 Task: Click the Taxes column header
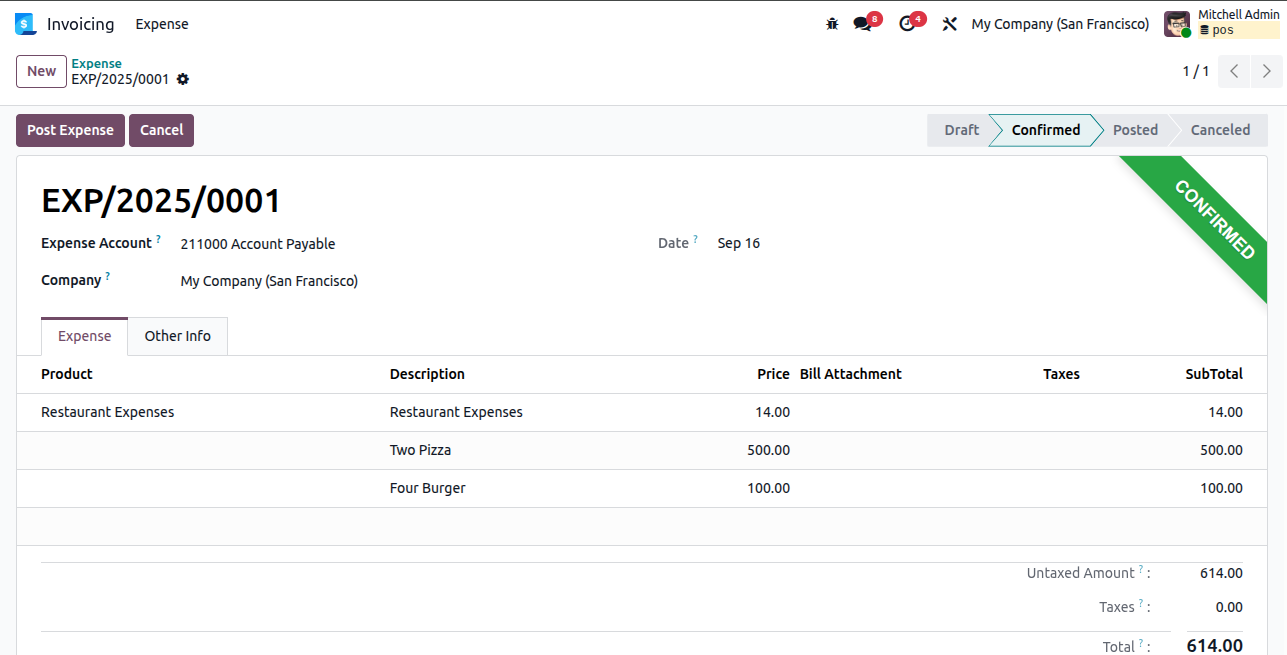click(1061, 374)
